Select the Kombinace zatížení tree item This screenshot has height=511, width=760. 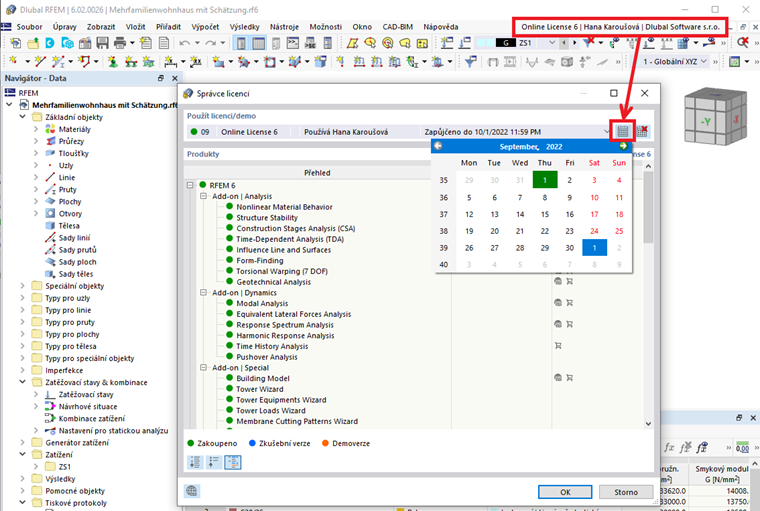(92, 418)
